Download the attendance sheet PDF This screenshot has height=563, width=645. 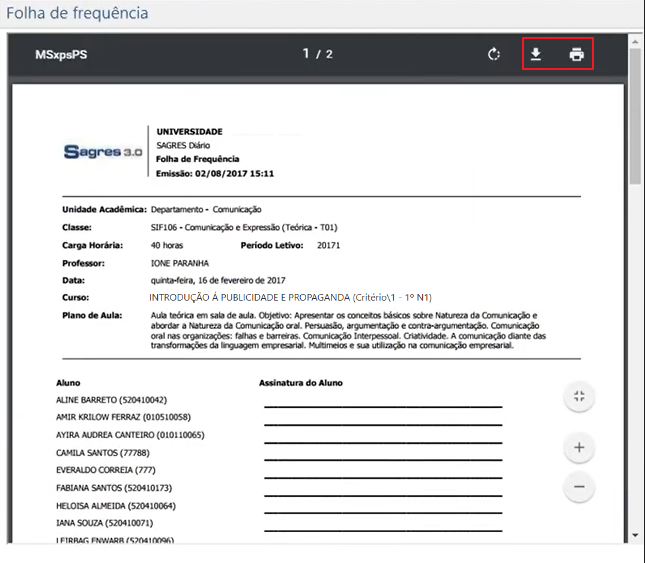(536, 54)
